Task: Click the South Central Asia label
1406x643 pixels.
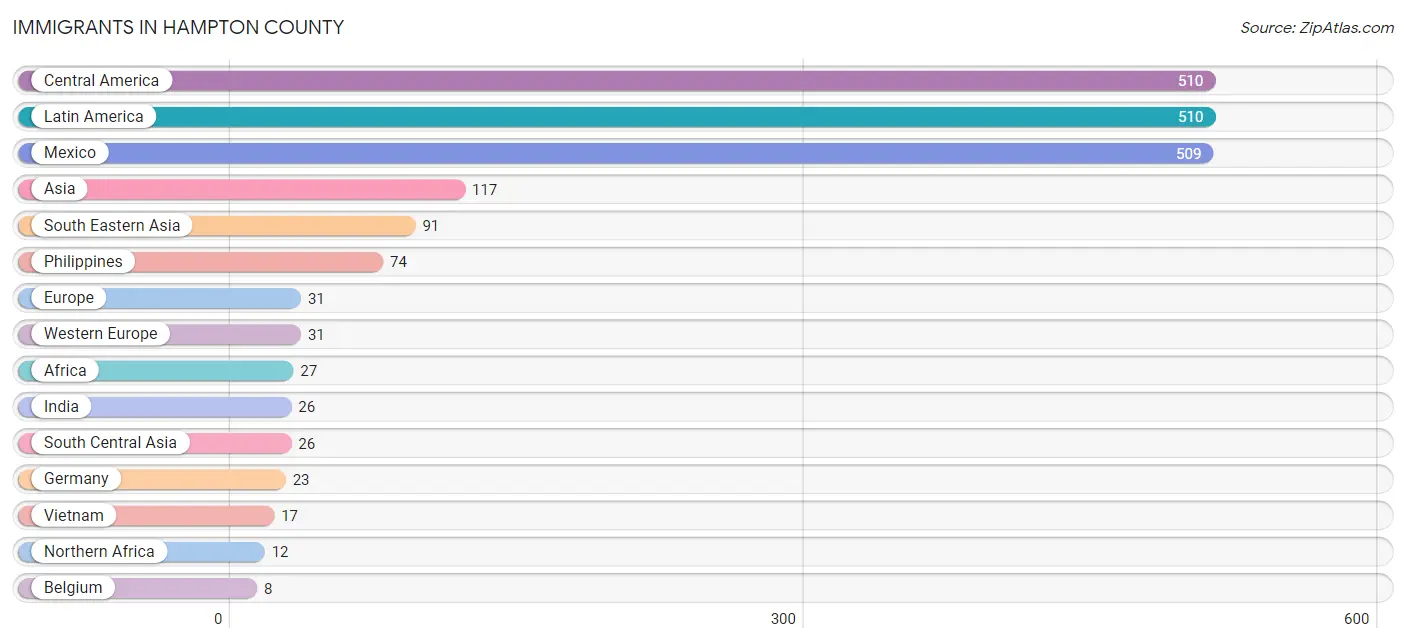Action: tap(110, 443)
